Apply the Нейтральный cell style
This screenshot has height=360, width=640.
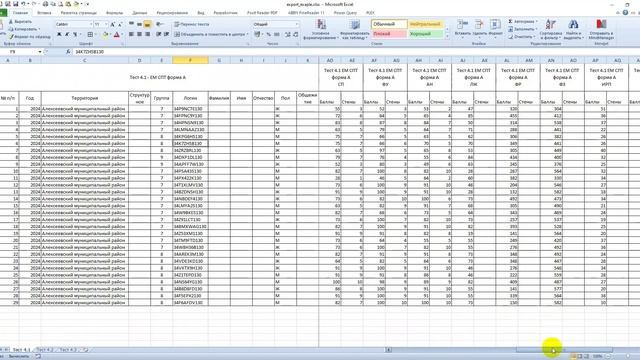(x=425, y=24)
